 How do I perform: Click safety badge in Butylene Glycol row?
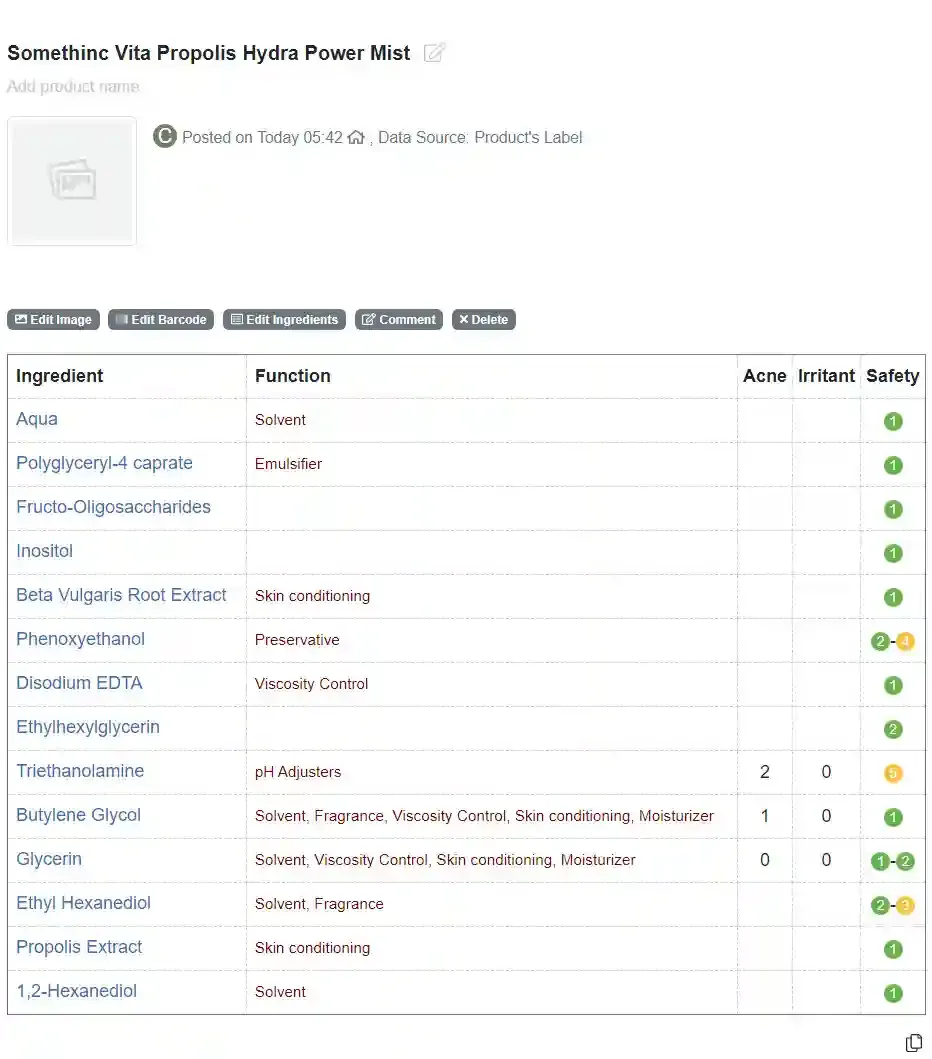pos(893,817)
